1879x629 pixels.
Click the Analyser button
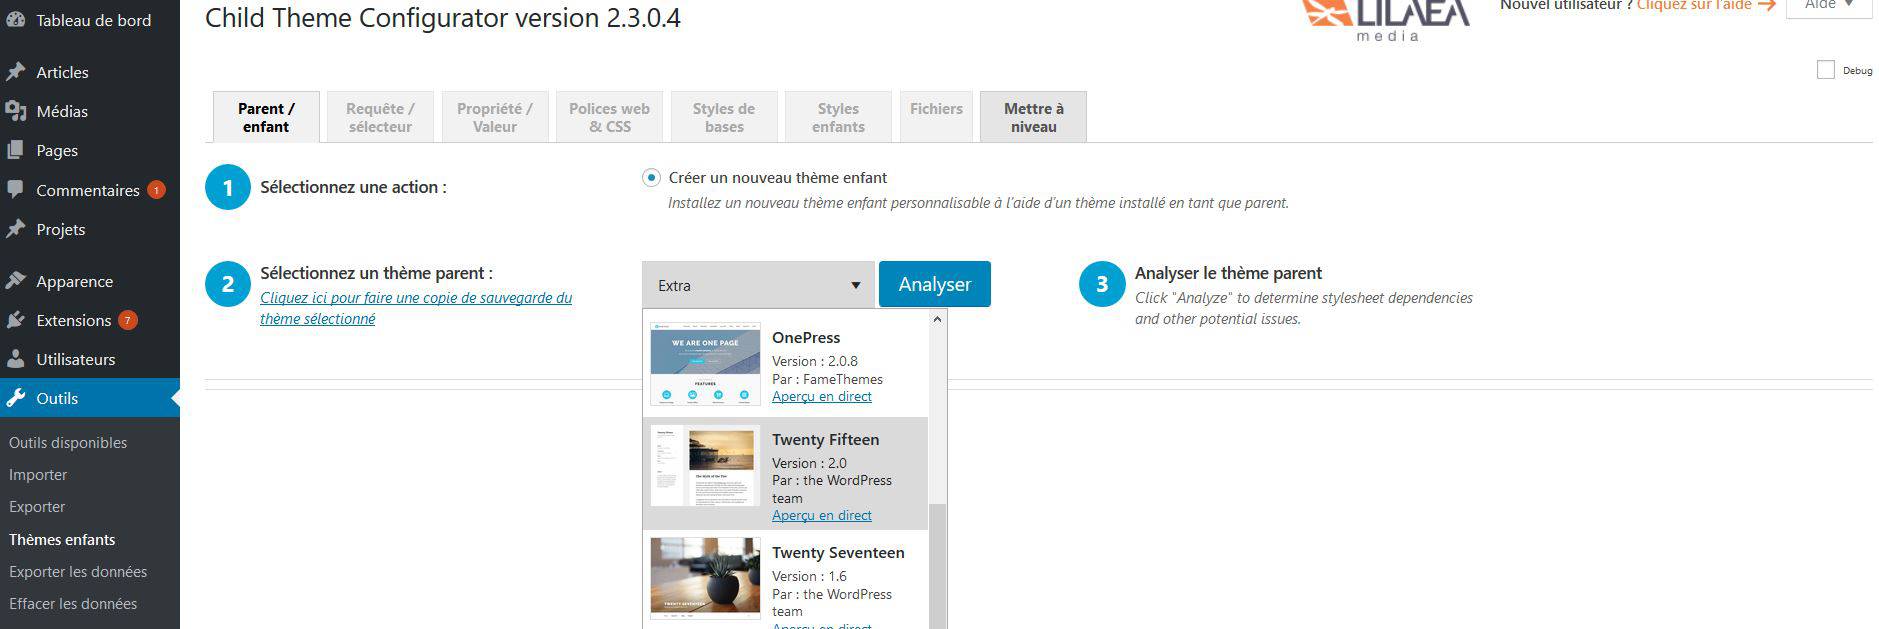[x=935, y=284]
